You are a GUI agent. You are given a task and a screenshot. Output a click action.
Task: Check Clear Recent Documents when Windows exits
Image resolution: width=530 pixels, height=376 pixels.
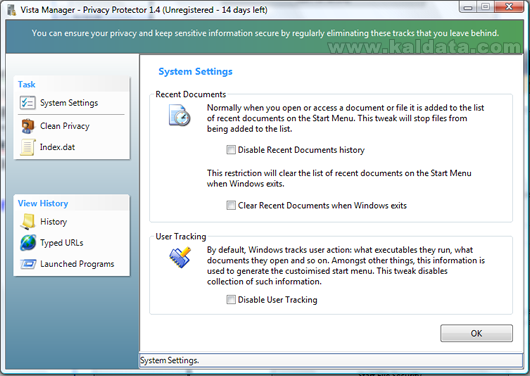(231, 205)
